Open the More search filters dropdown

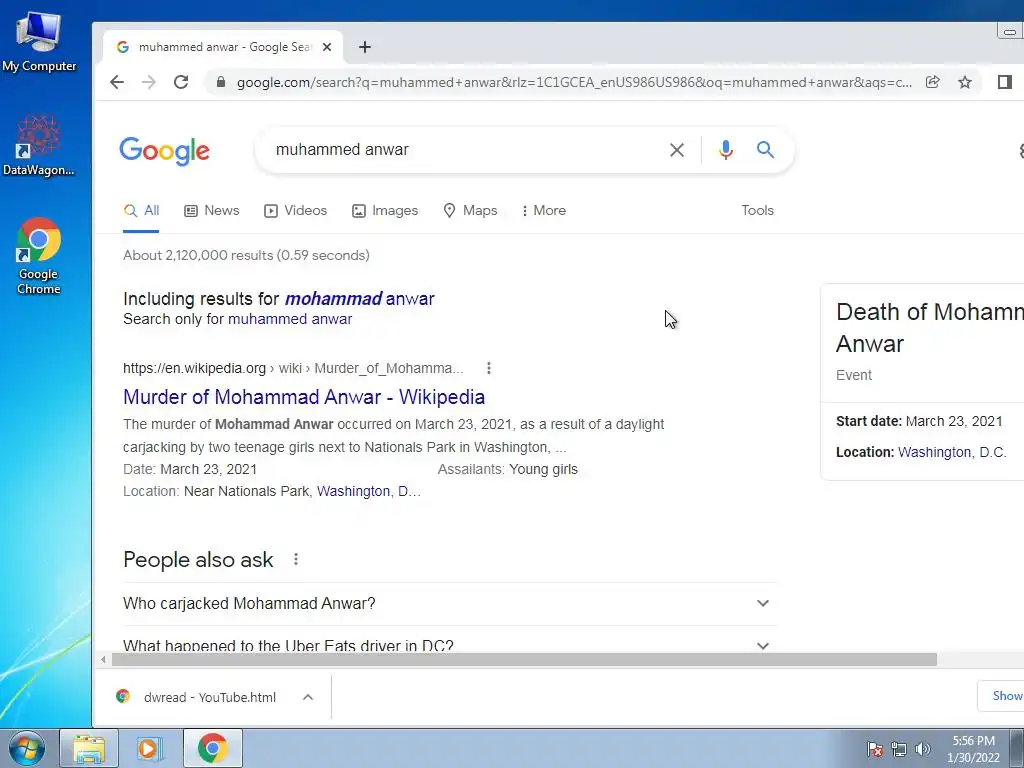[x=543, y=210]
